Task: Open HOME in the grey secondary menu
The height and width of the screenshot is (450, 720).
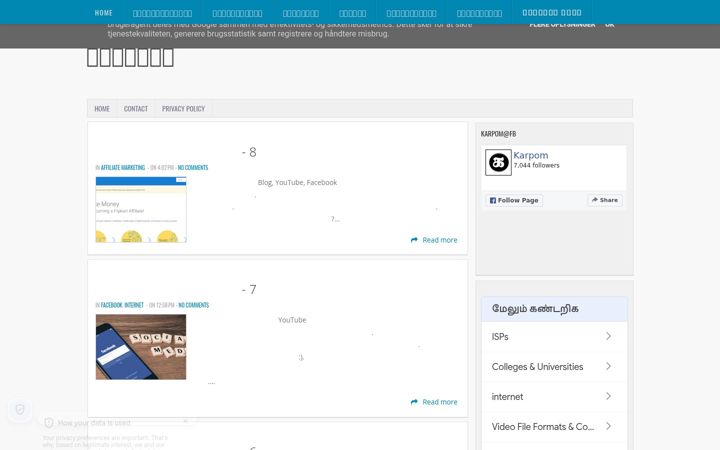Action: click(102, 109)
